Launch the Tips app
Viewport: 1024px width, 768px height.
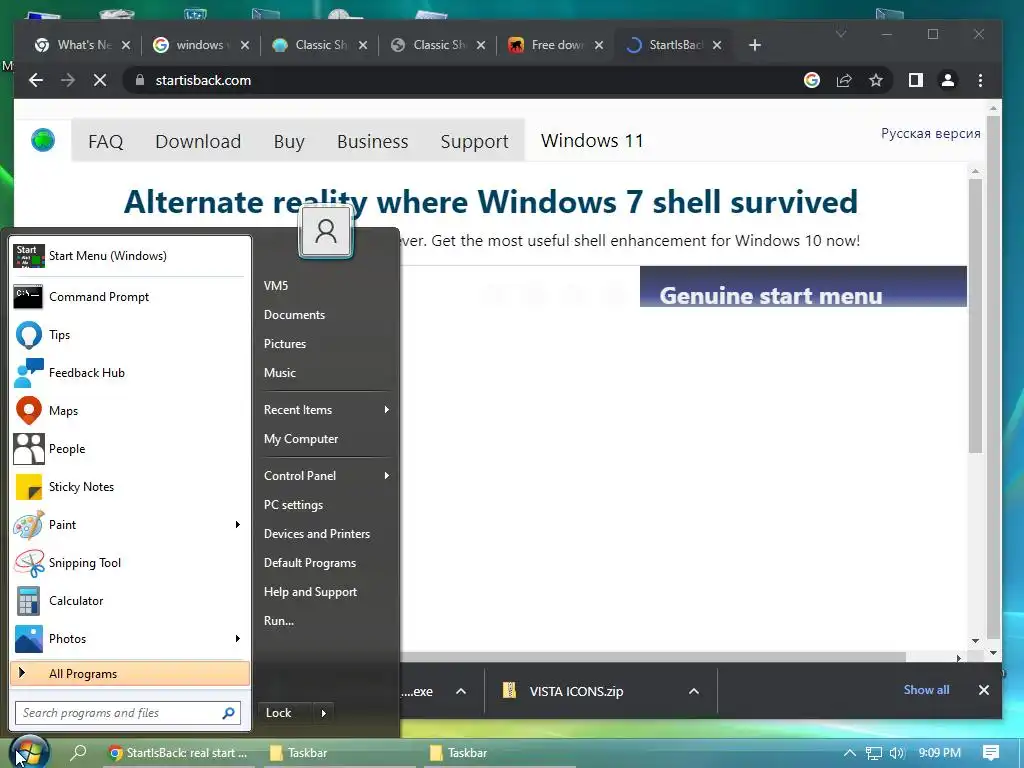point(129,334)
